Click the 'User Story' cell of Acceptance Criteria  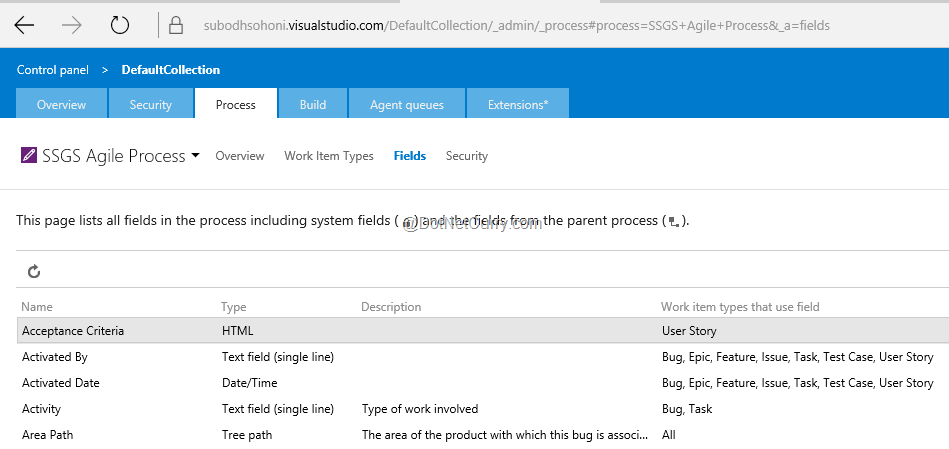[689, 331]
